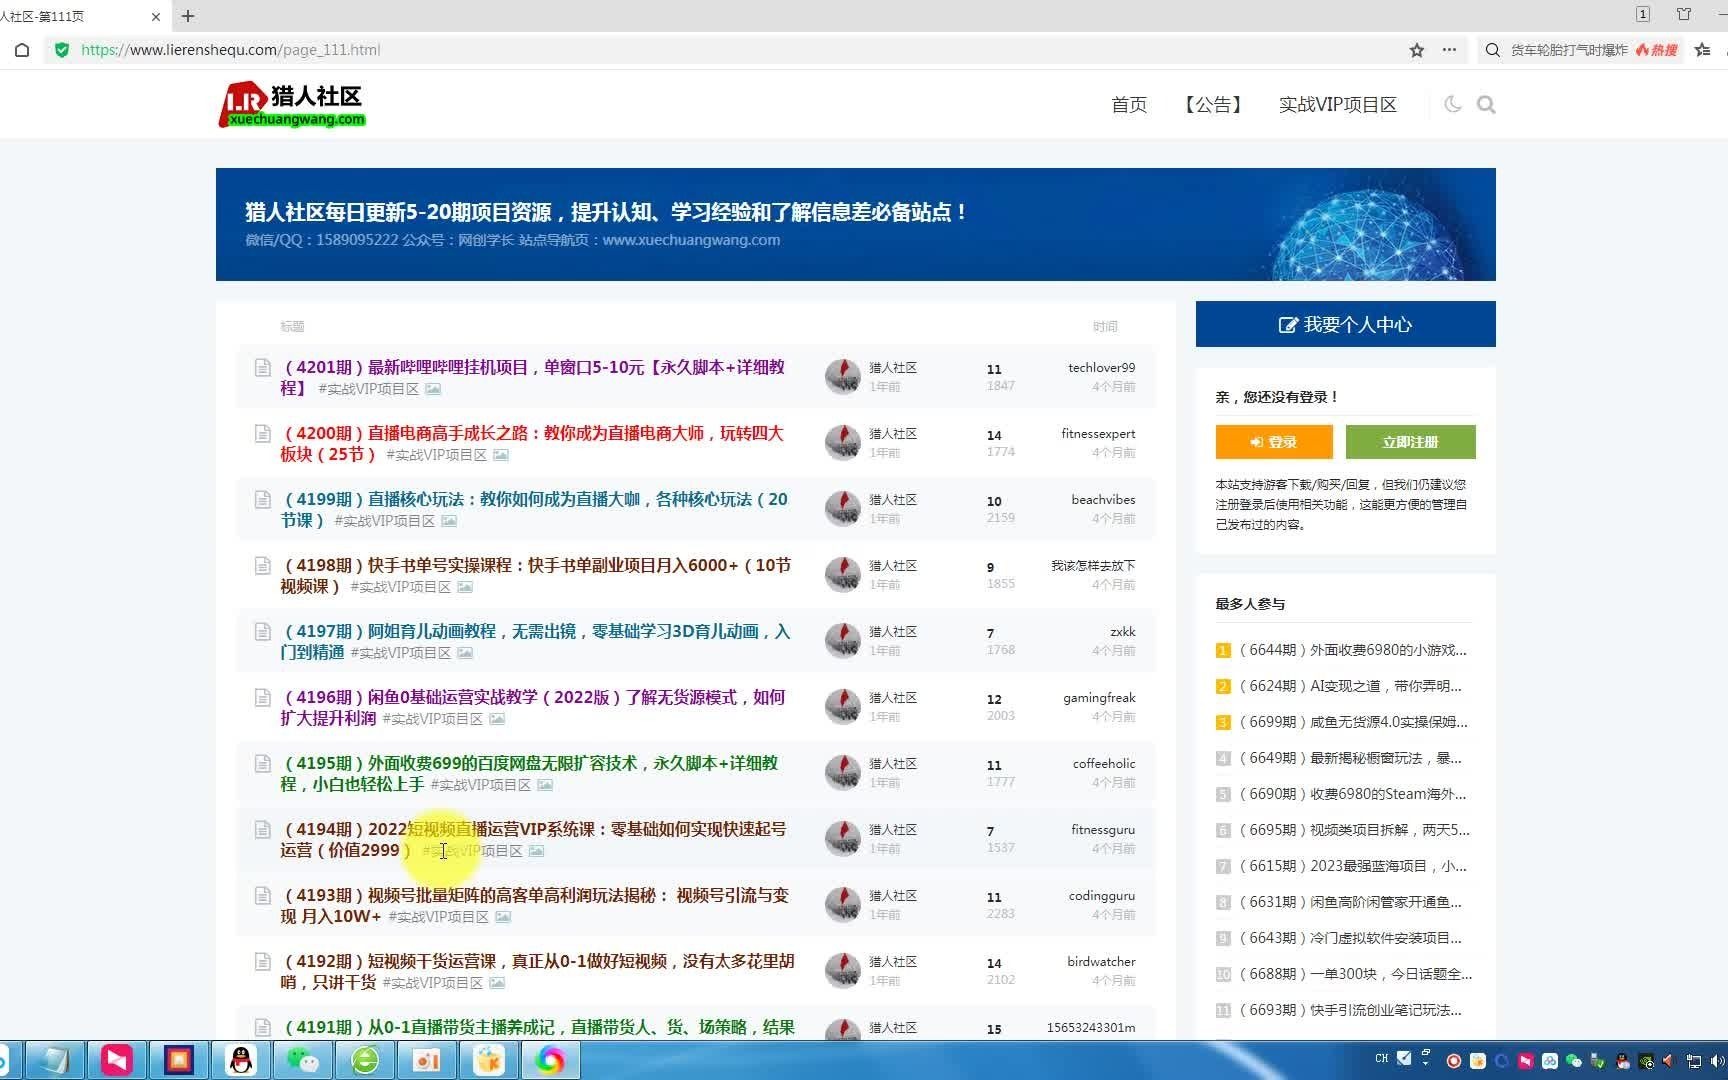Close the 第111页 browser tab
This screenshot has width=1728, height=1080.
point(156,16)
